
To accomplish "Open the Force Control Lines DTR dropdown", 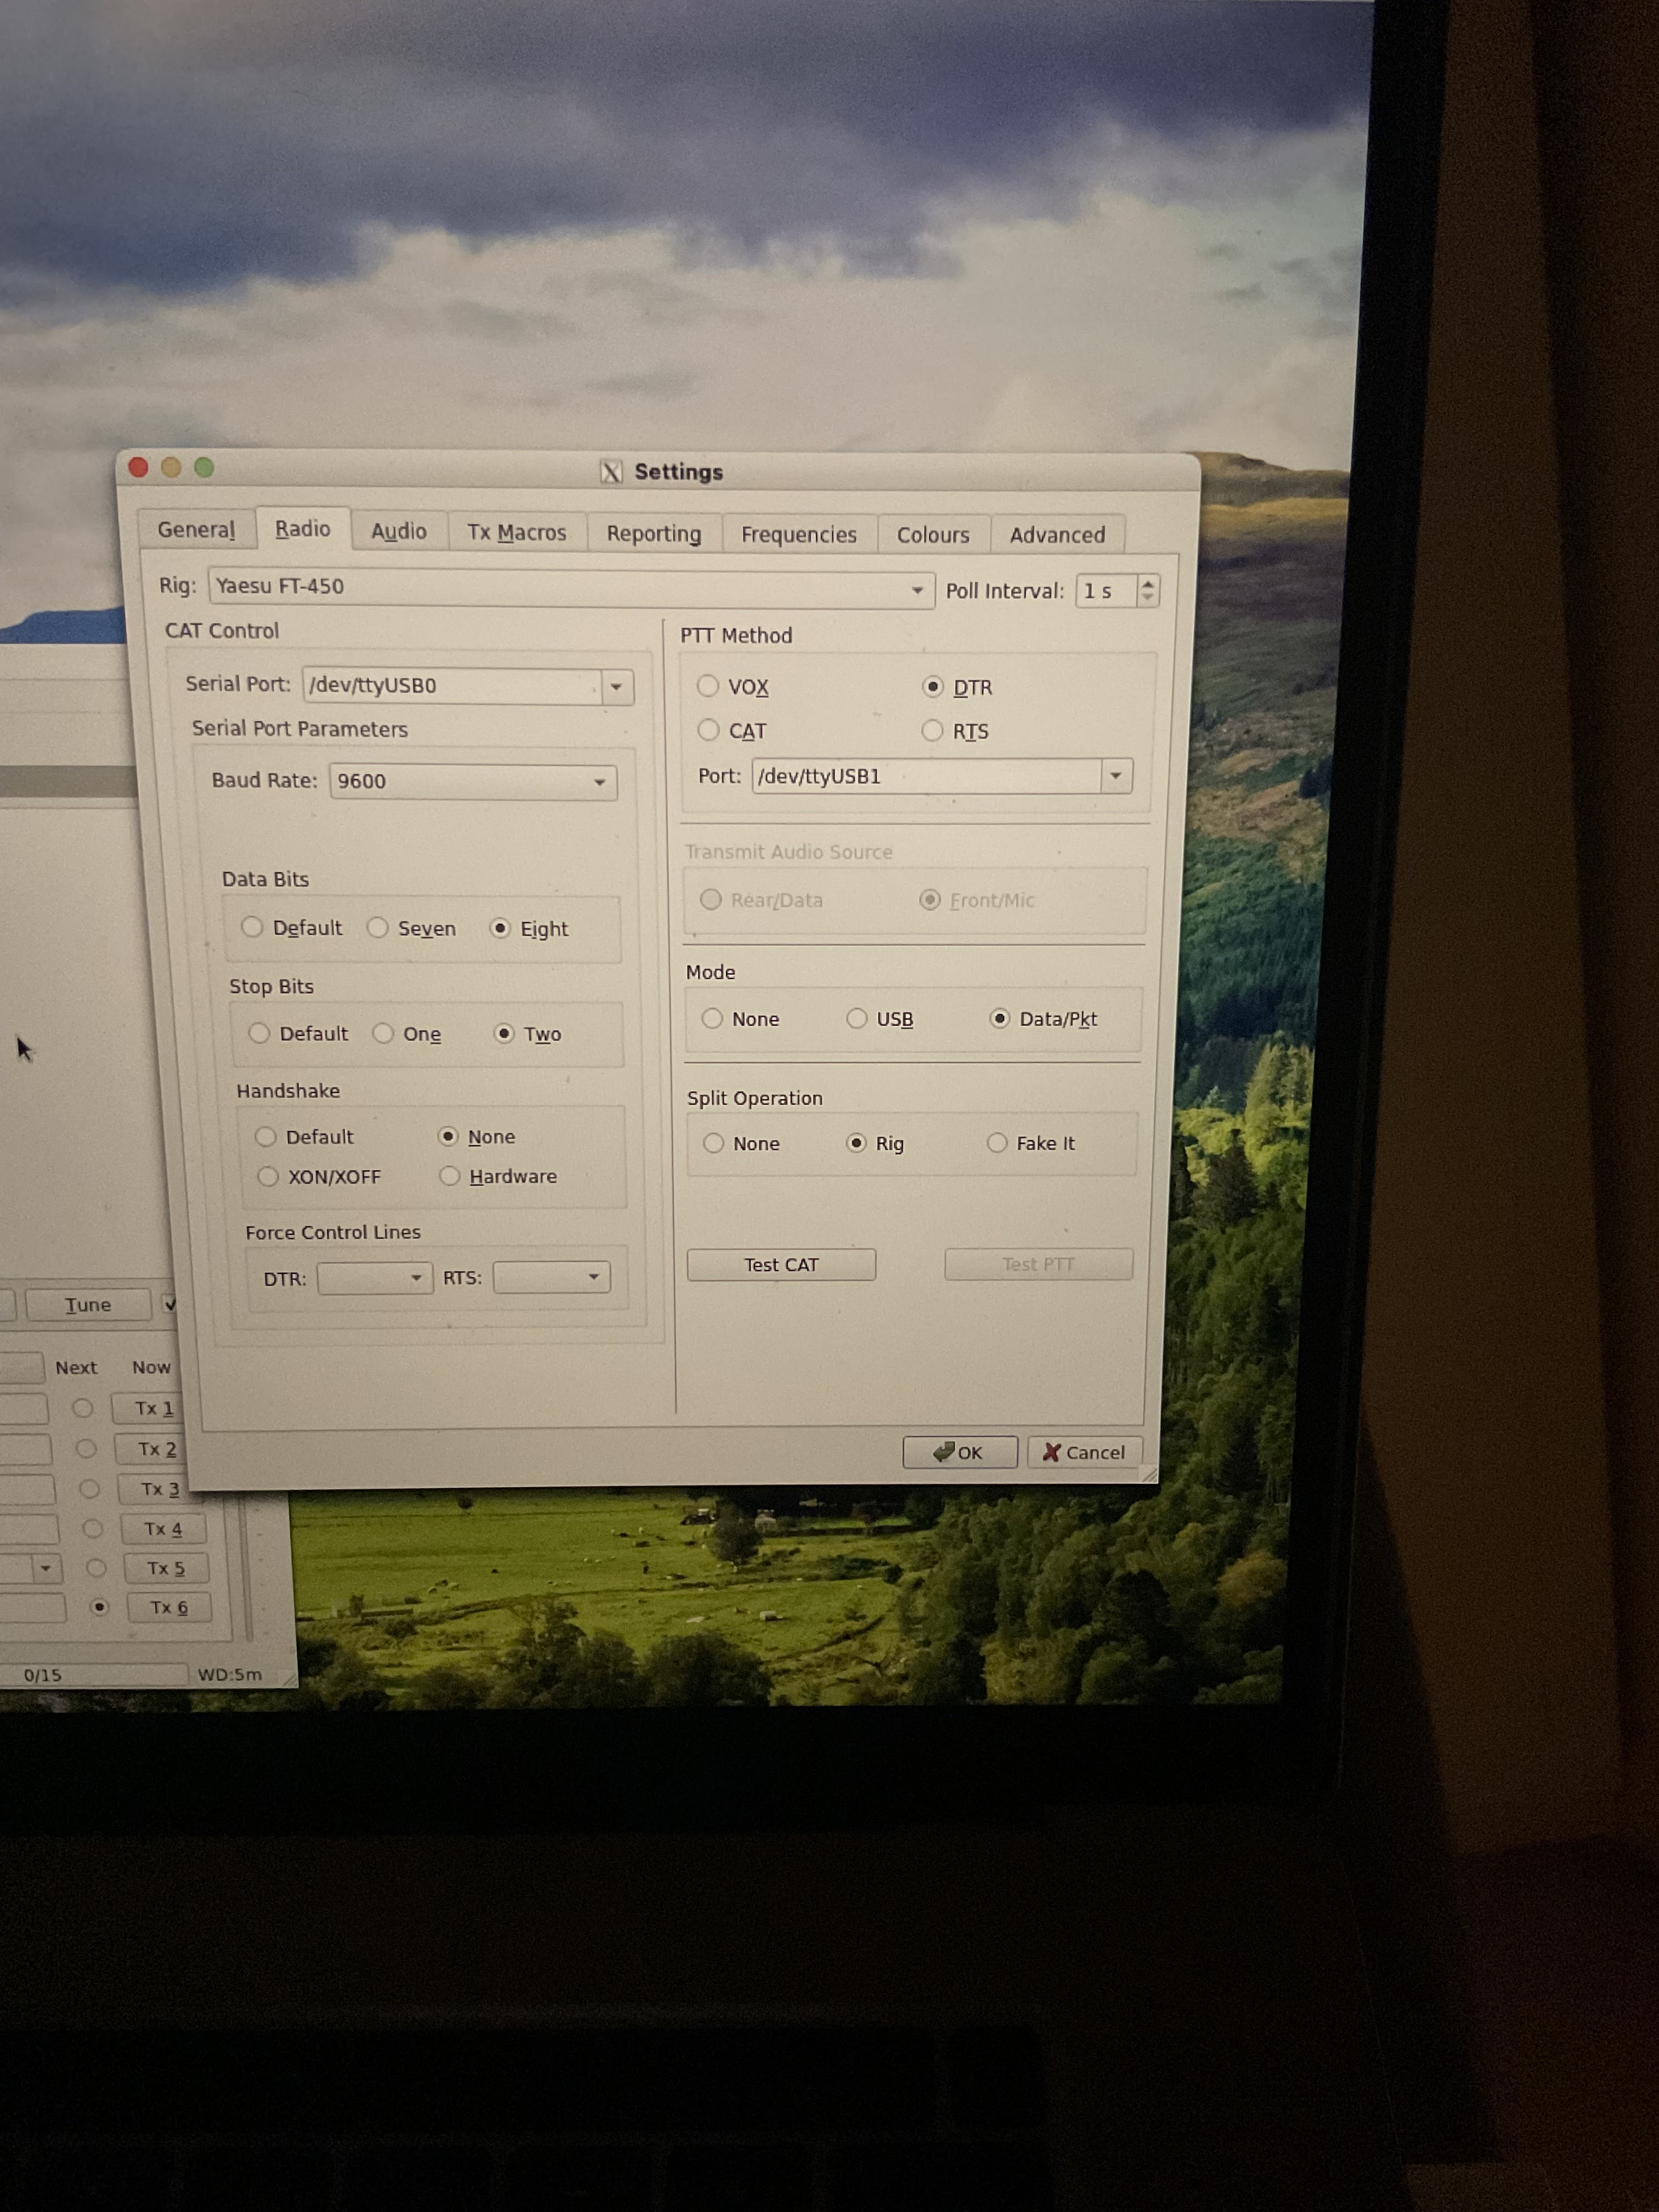I will (375, 1278).
